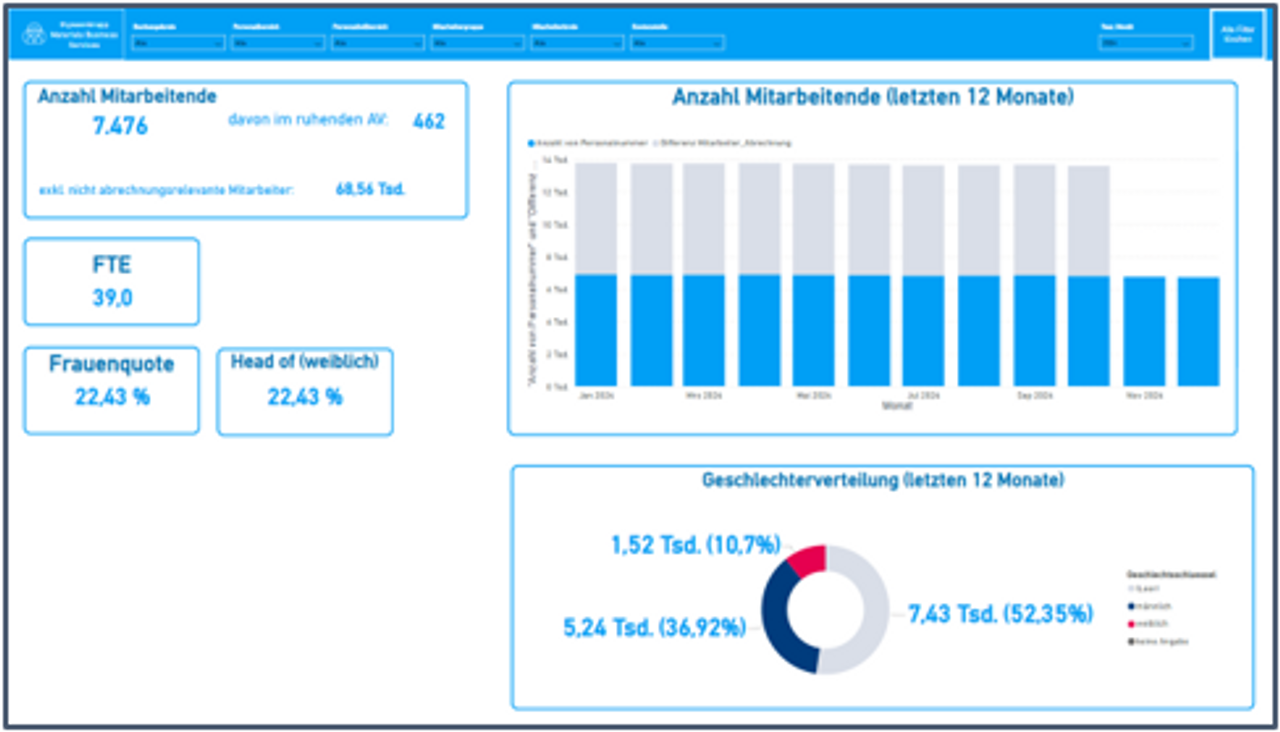The width and height of the screenshot is (1280, 732).
Task: Click the Anzahl von Personalnummer legend dot
Action: click(x=532, y=143)
